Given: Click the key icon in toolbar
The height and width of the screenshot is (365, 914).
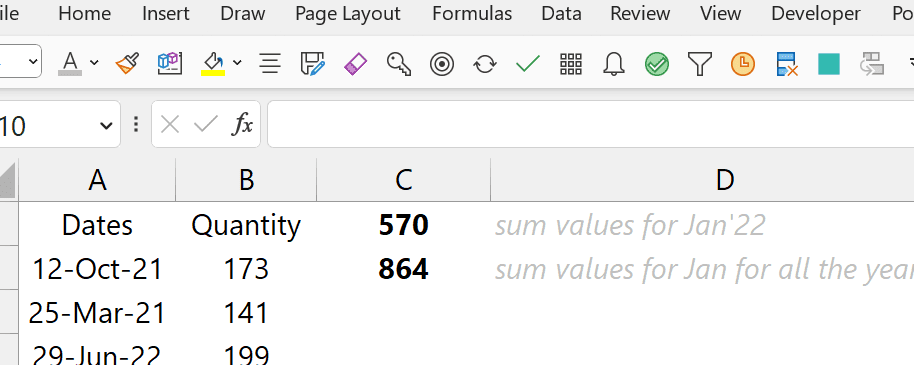Looking at the screenshot, I should point(399,63).
